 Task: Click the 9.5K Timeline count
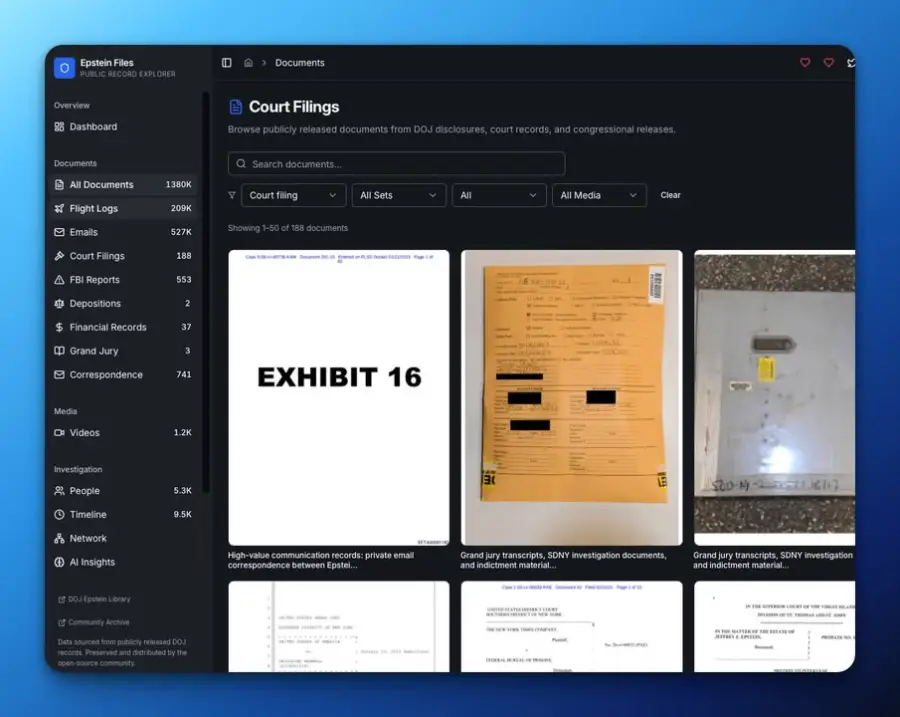click(x=183, y=514)
